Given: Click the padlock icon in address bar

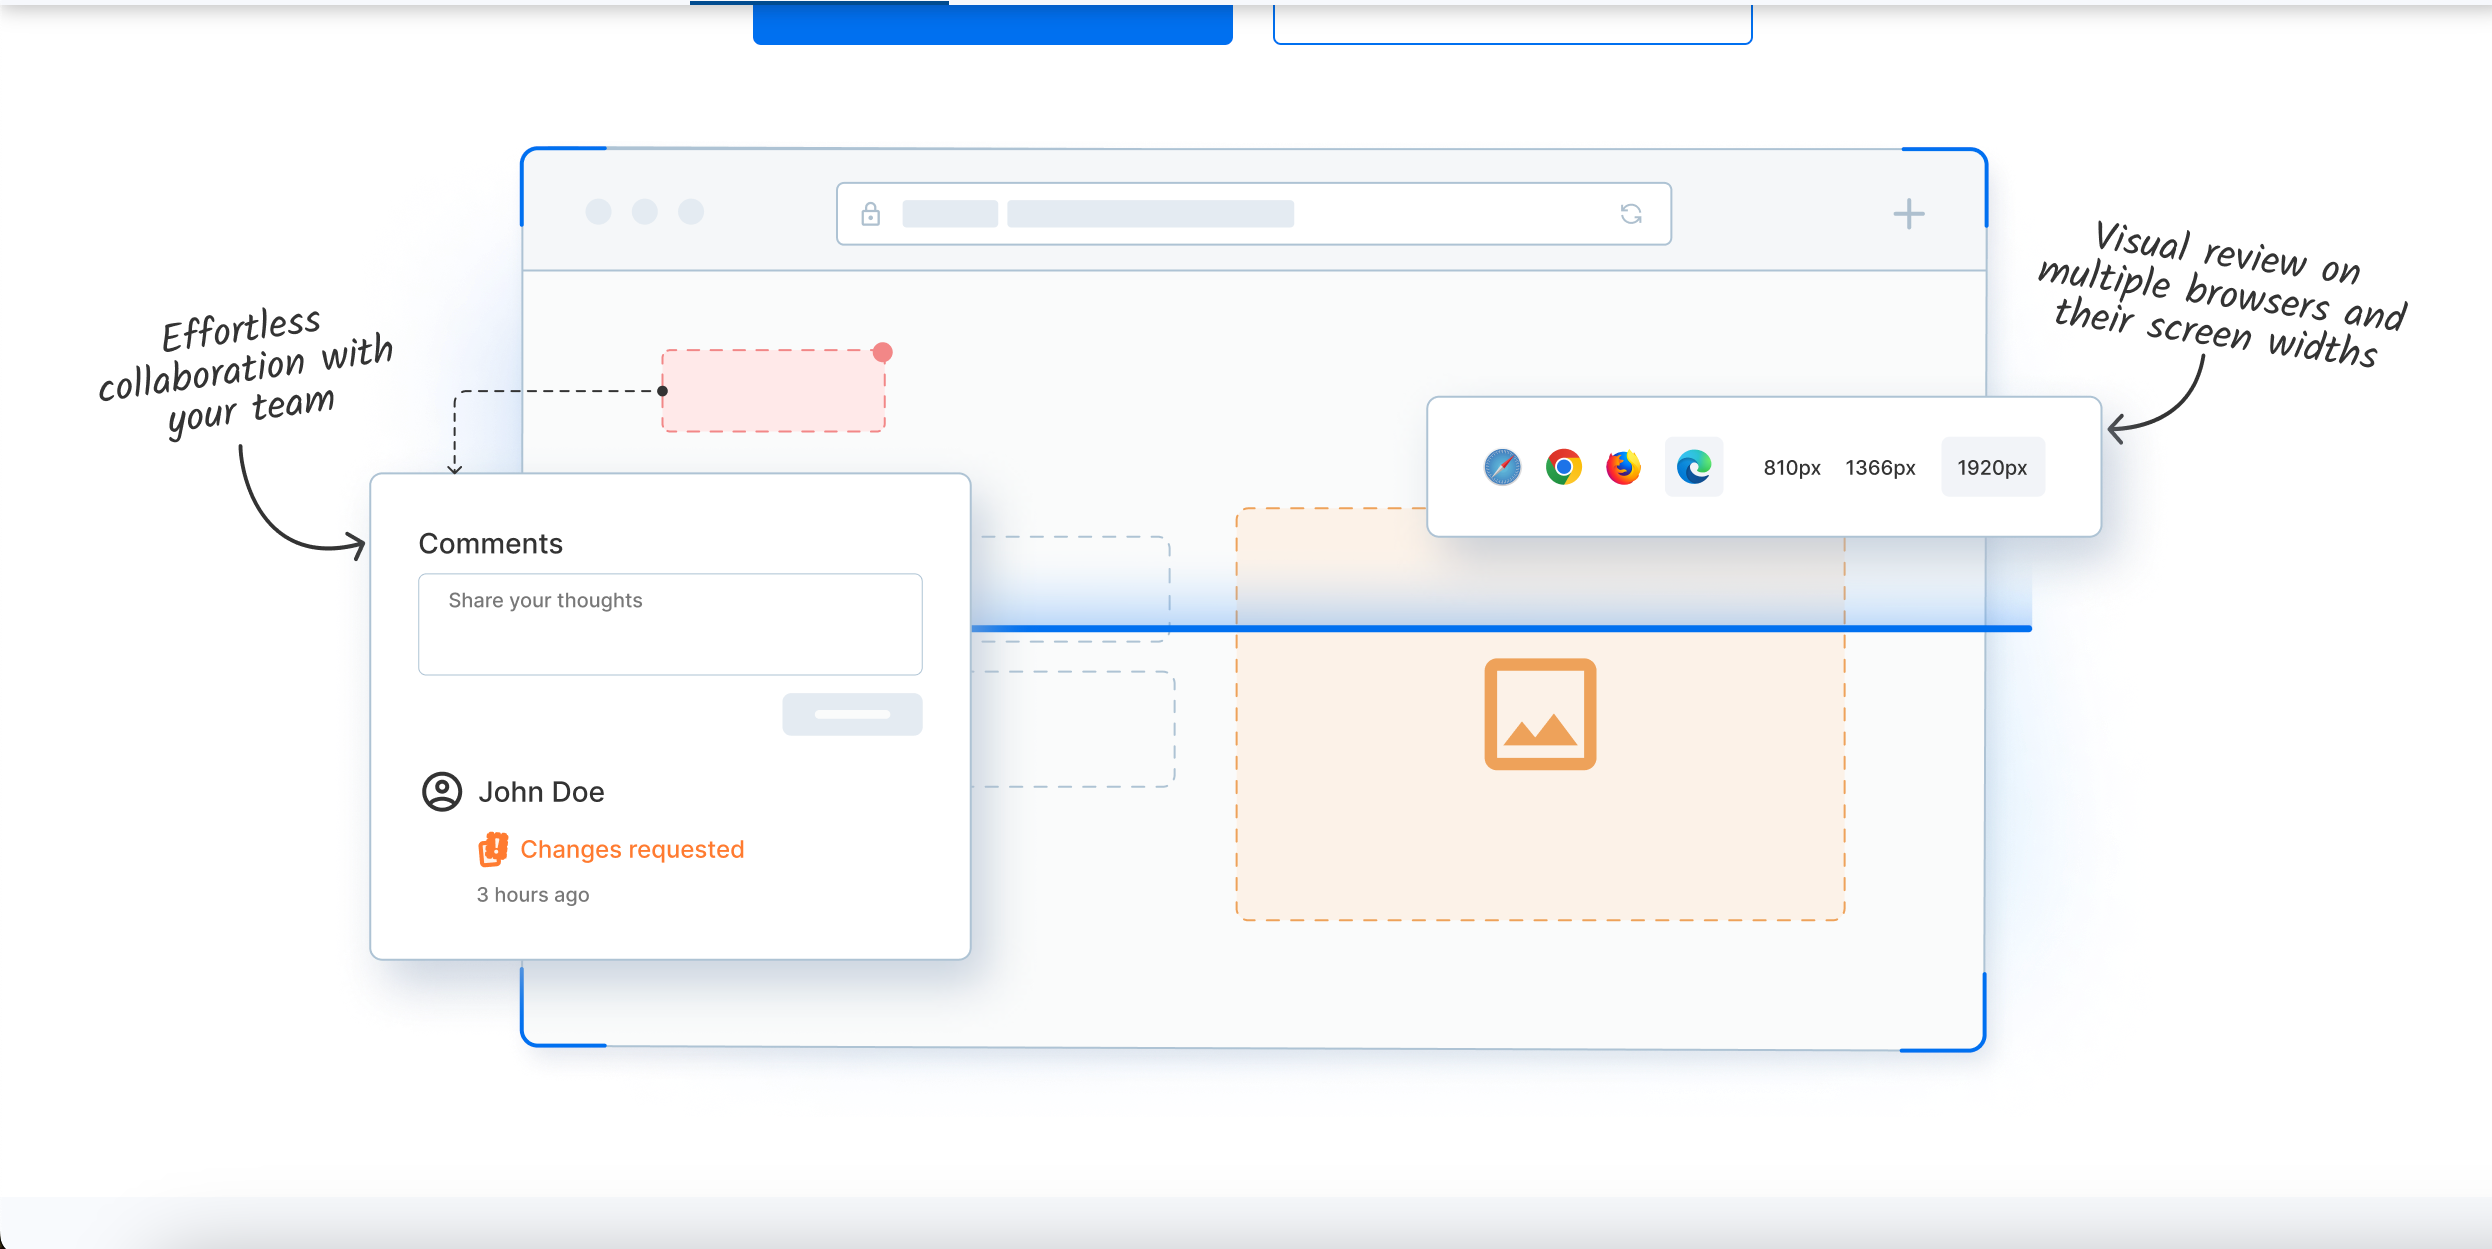Looking at the screenshot, I should [x=870, y=213].
